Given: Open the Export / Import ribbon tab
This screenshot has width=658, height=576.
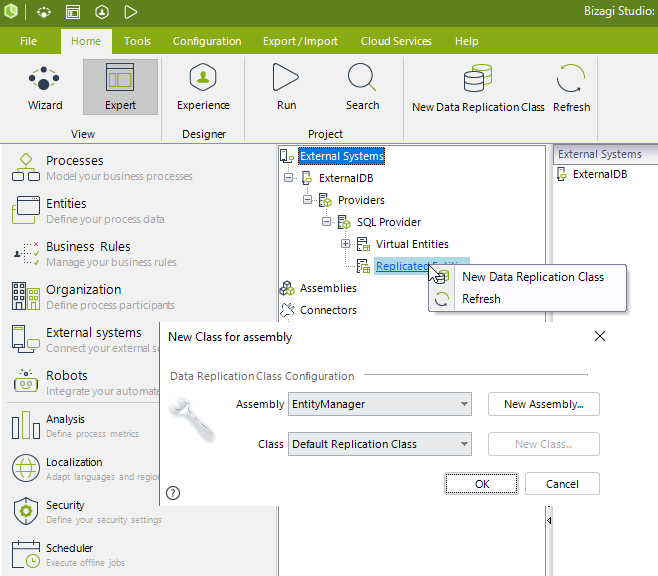Looking at the screenshot, I should [300, 41].
